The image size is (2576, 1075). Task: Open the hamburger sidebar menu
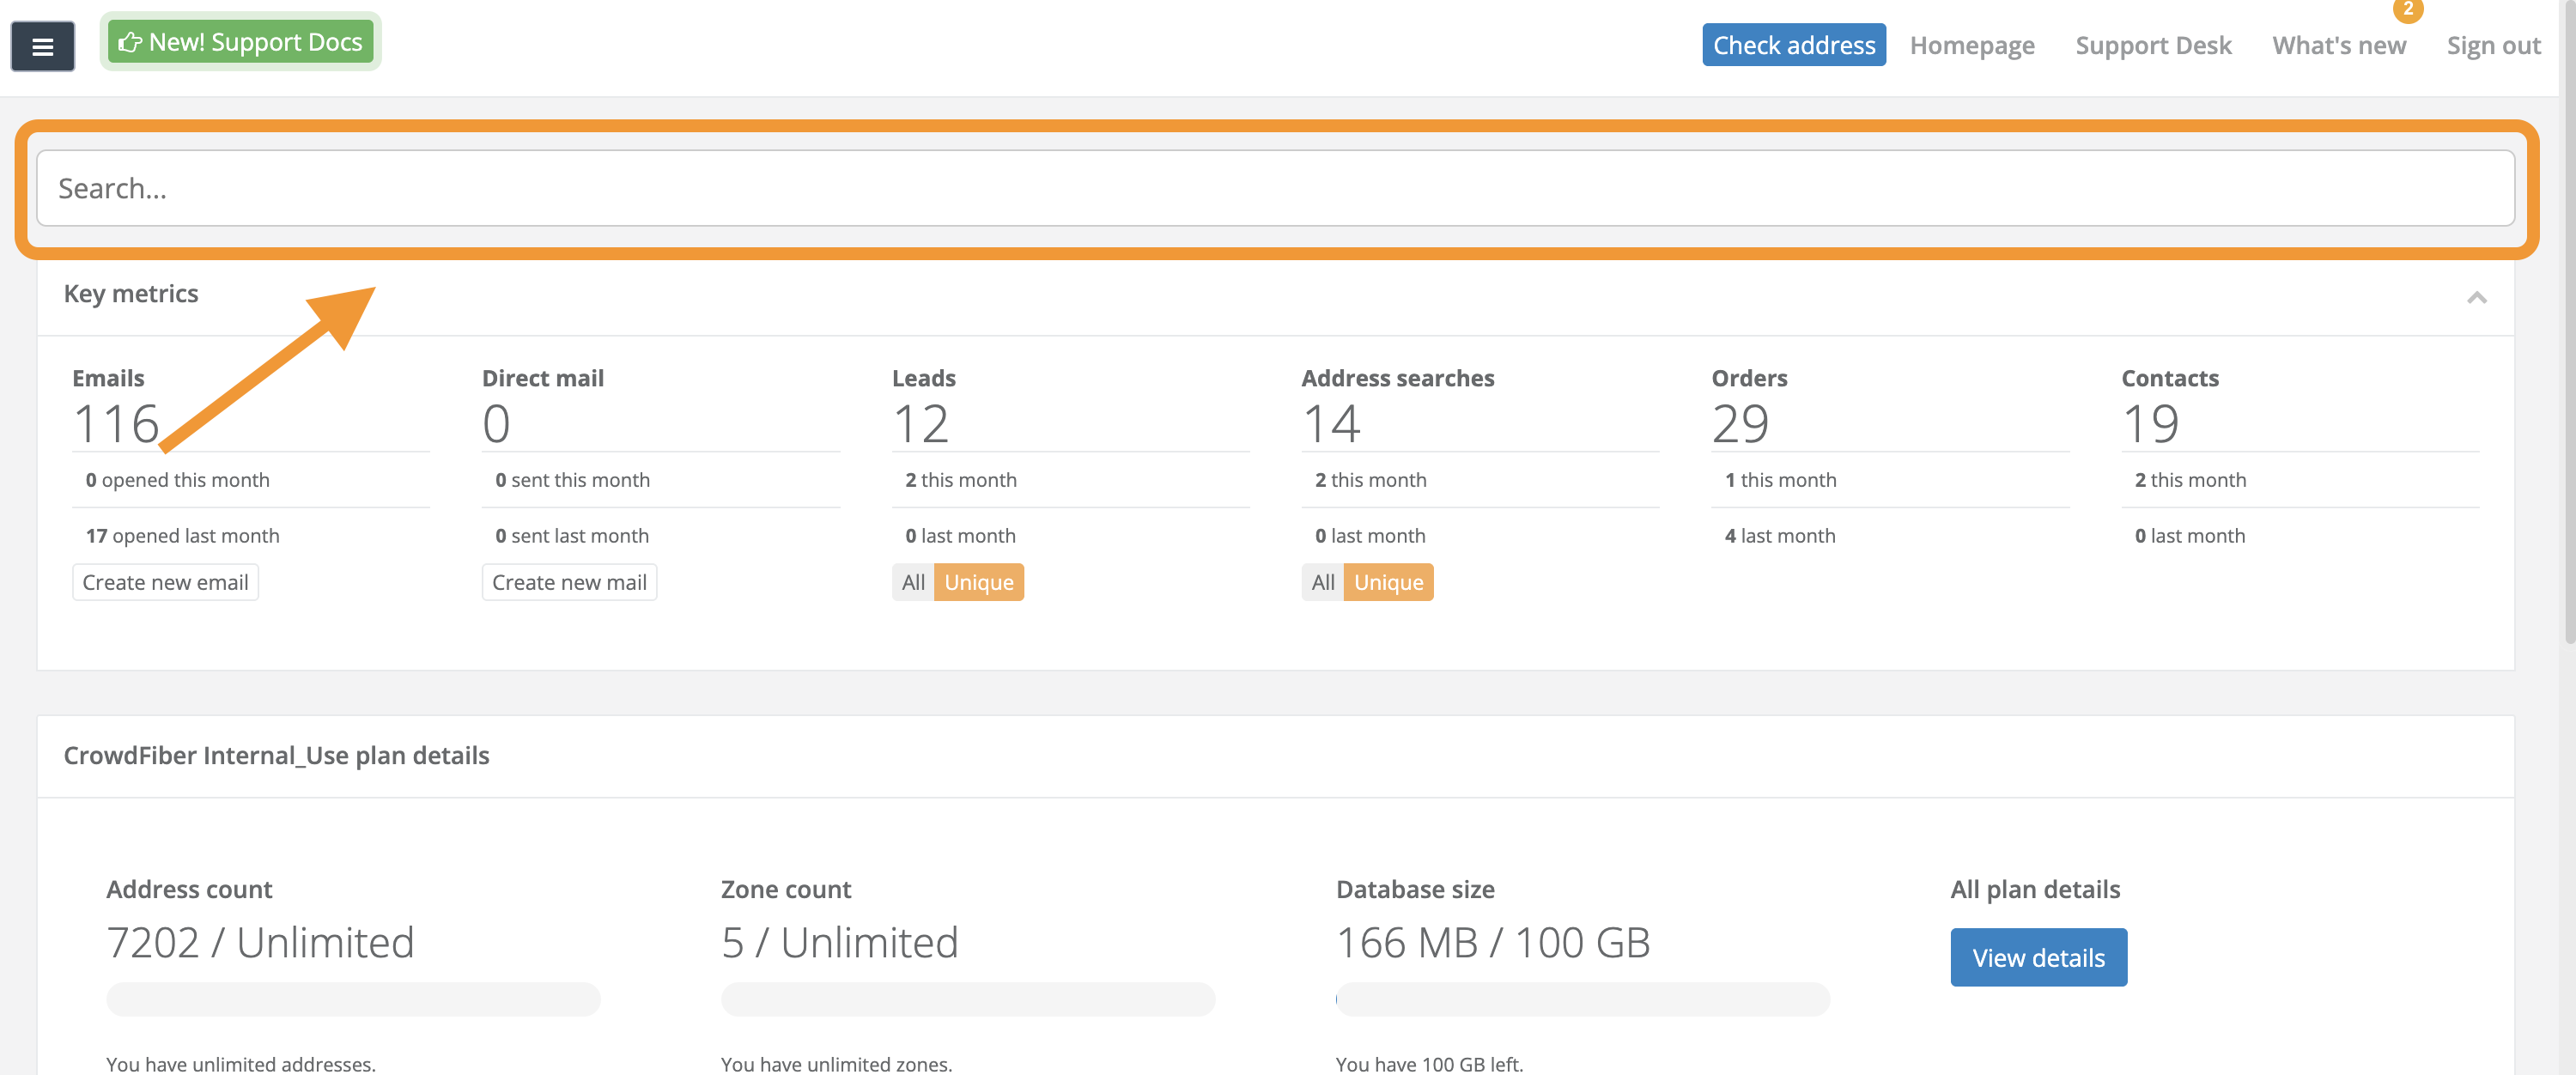pos(42,46)
